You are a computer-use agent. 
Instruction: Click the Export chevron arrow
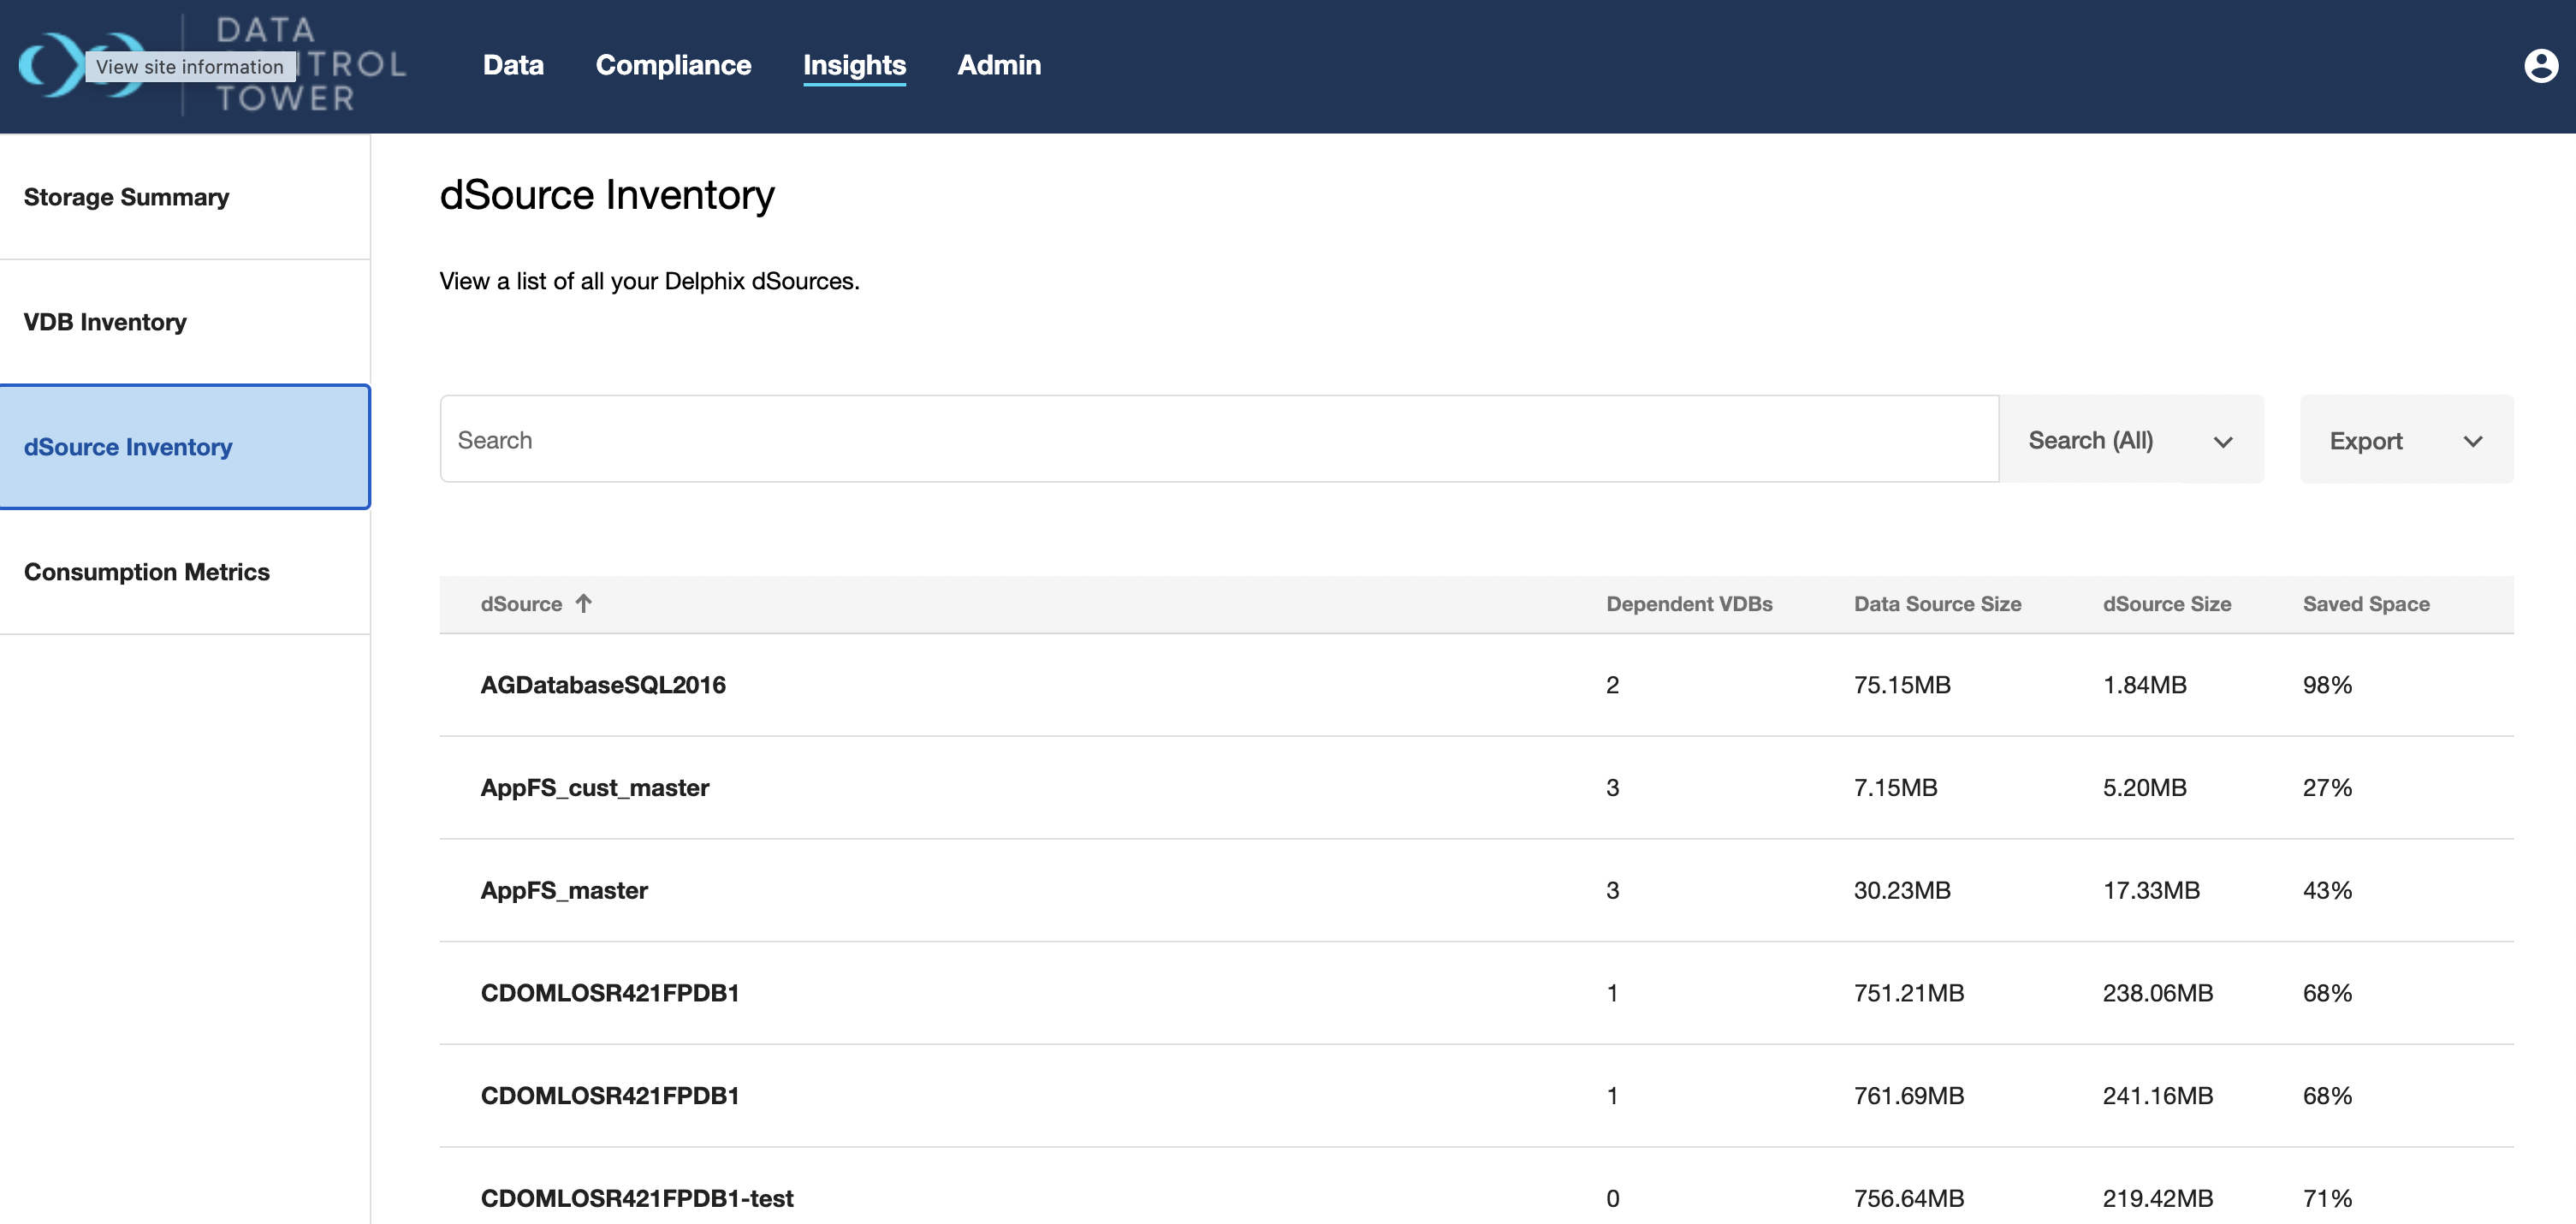[x=2473, y=442]
